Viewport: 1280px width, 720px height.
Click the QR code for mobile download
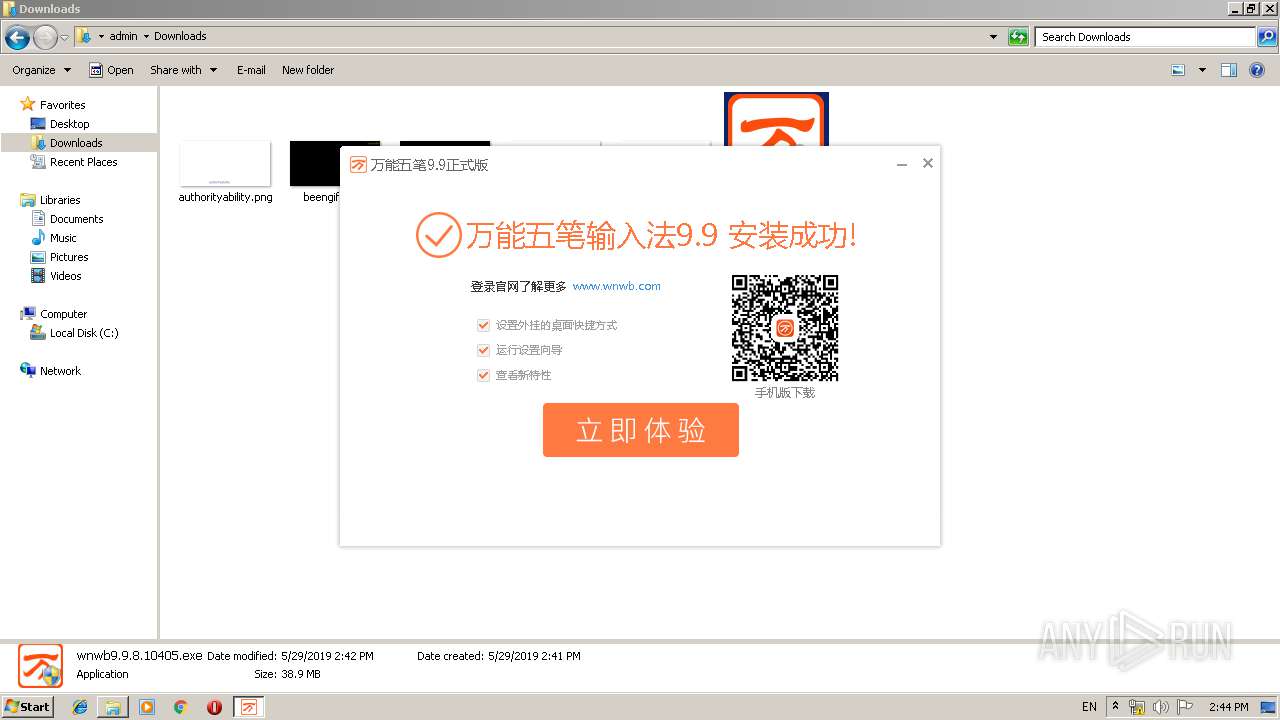click(785, 328)
